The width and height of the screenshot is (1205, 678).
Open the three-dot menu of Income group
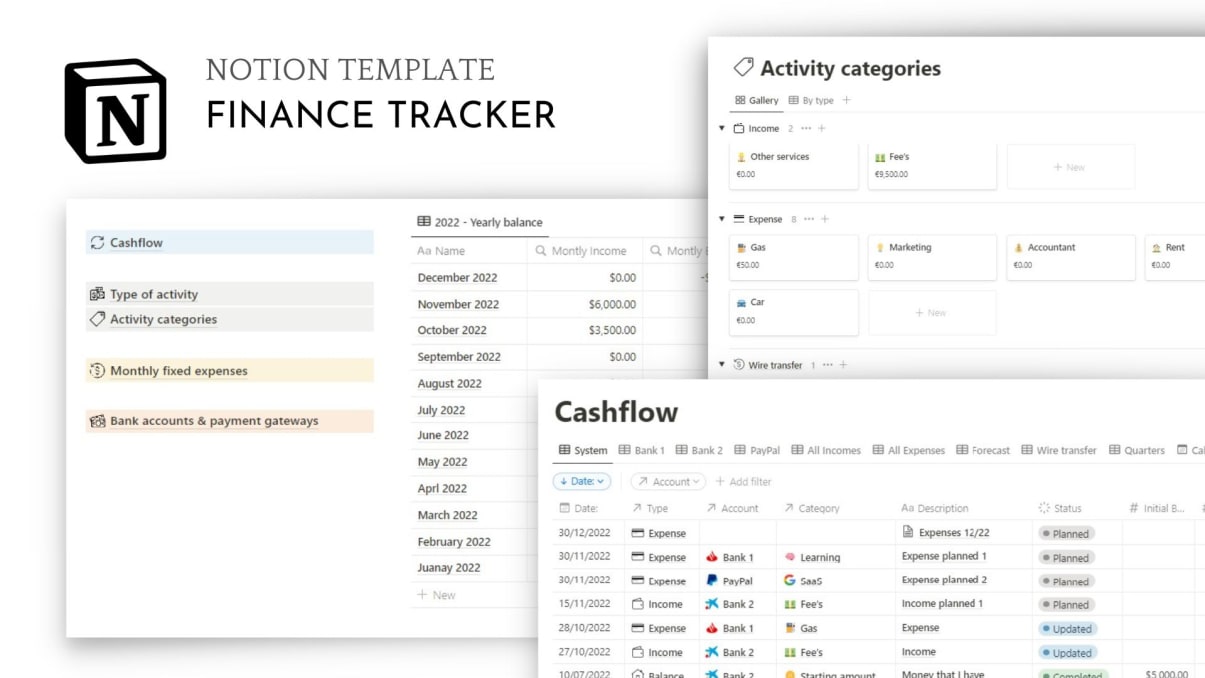tap(806, 128)
